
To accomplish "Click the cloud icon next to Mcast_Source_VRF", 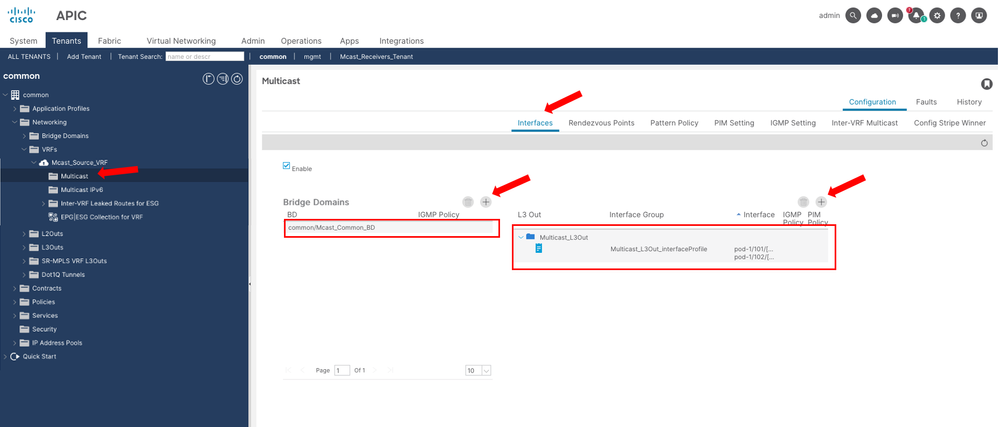I will [44, 163].
